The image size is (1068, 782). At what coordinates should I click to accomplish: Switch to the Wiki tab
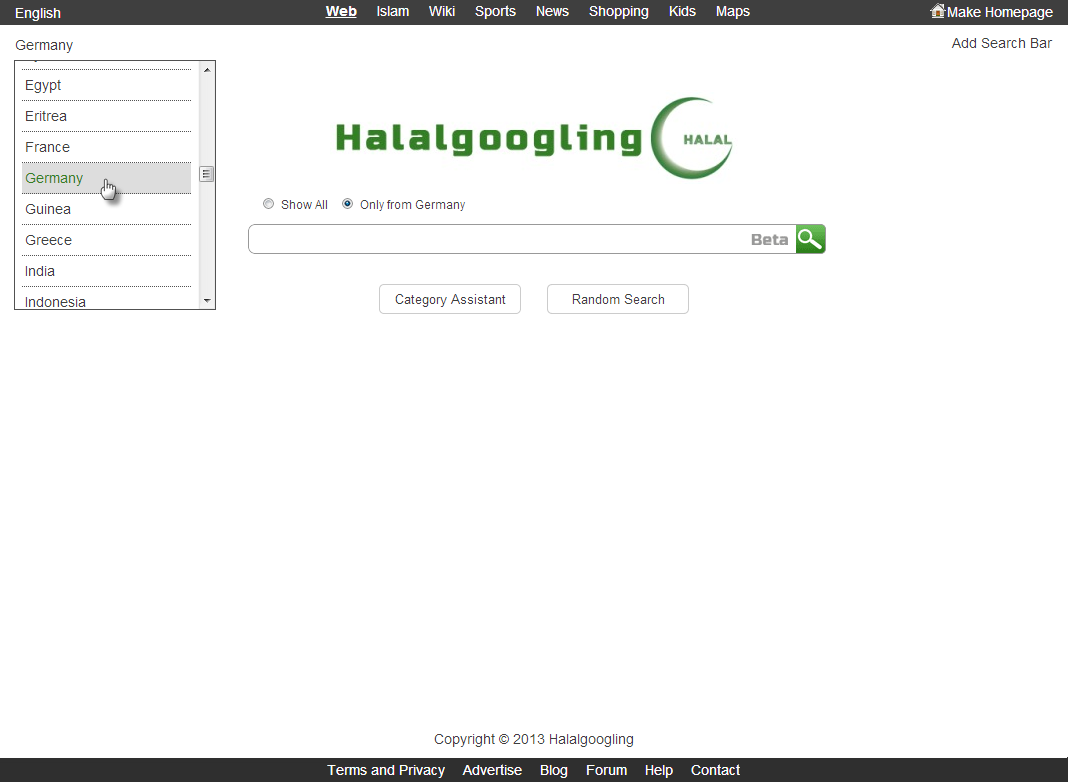[442, 12]
